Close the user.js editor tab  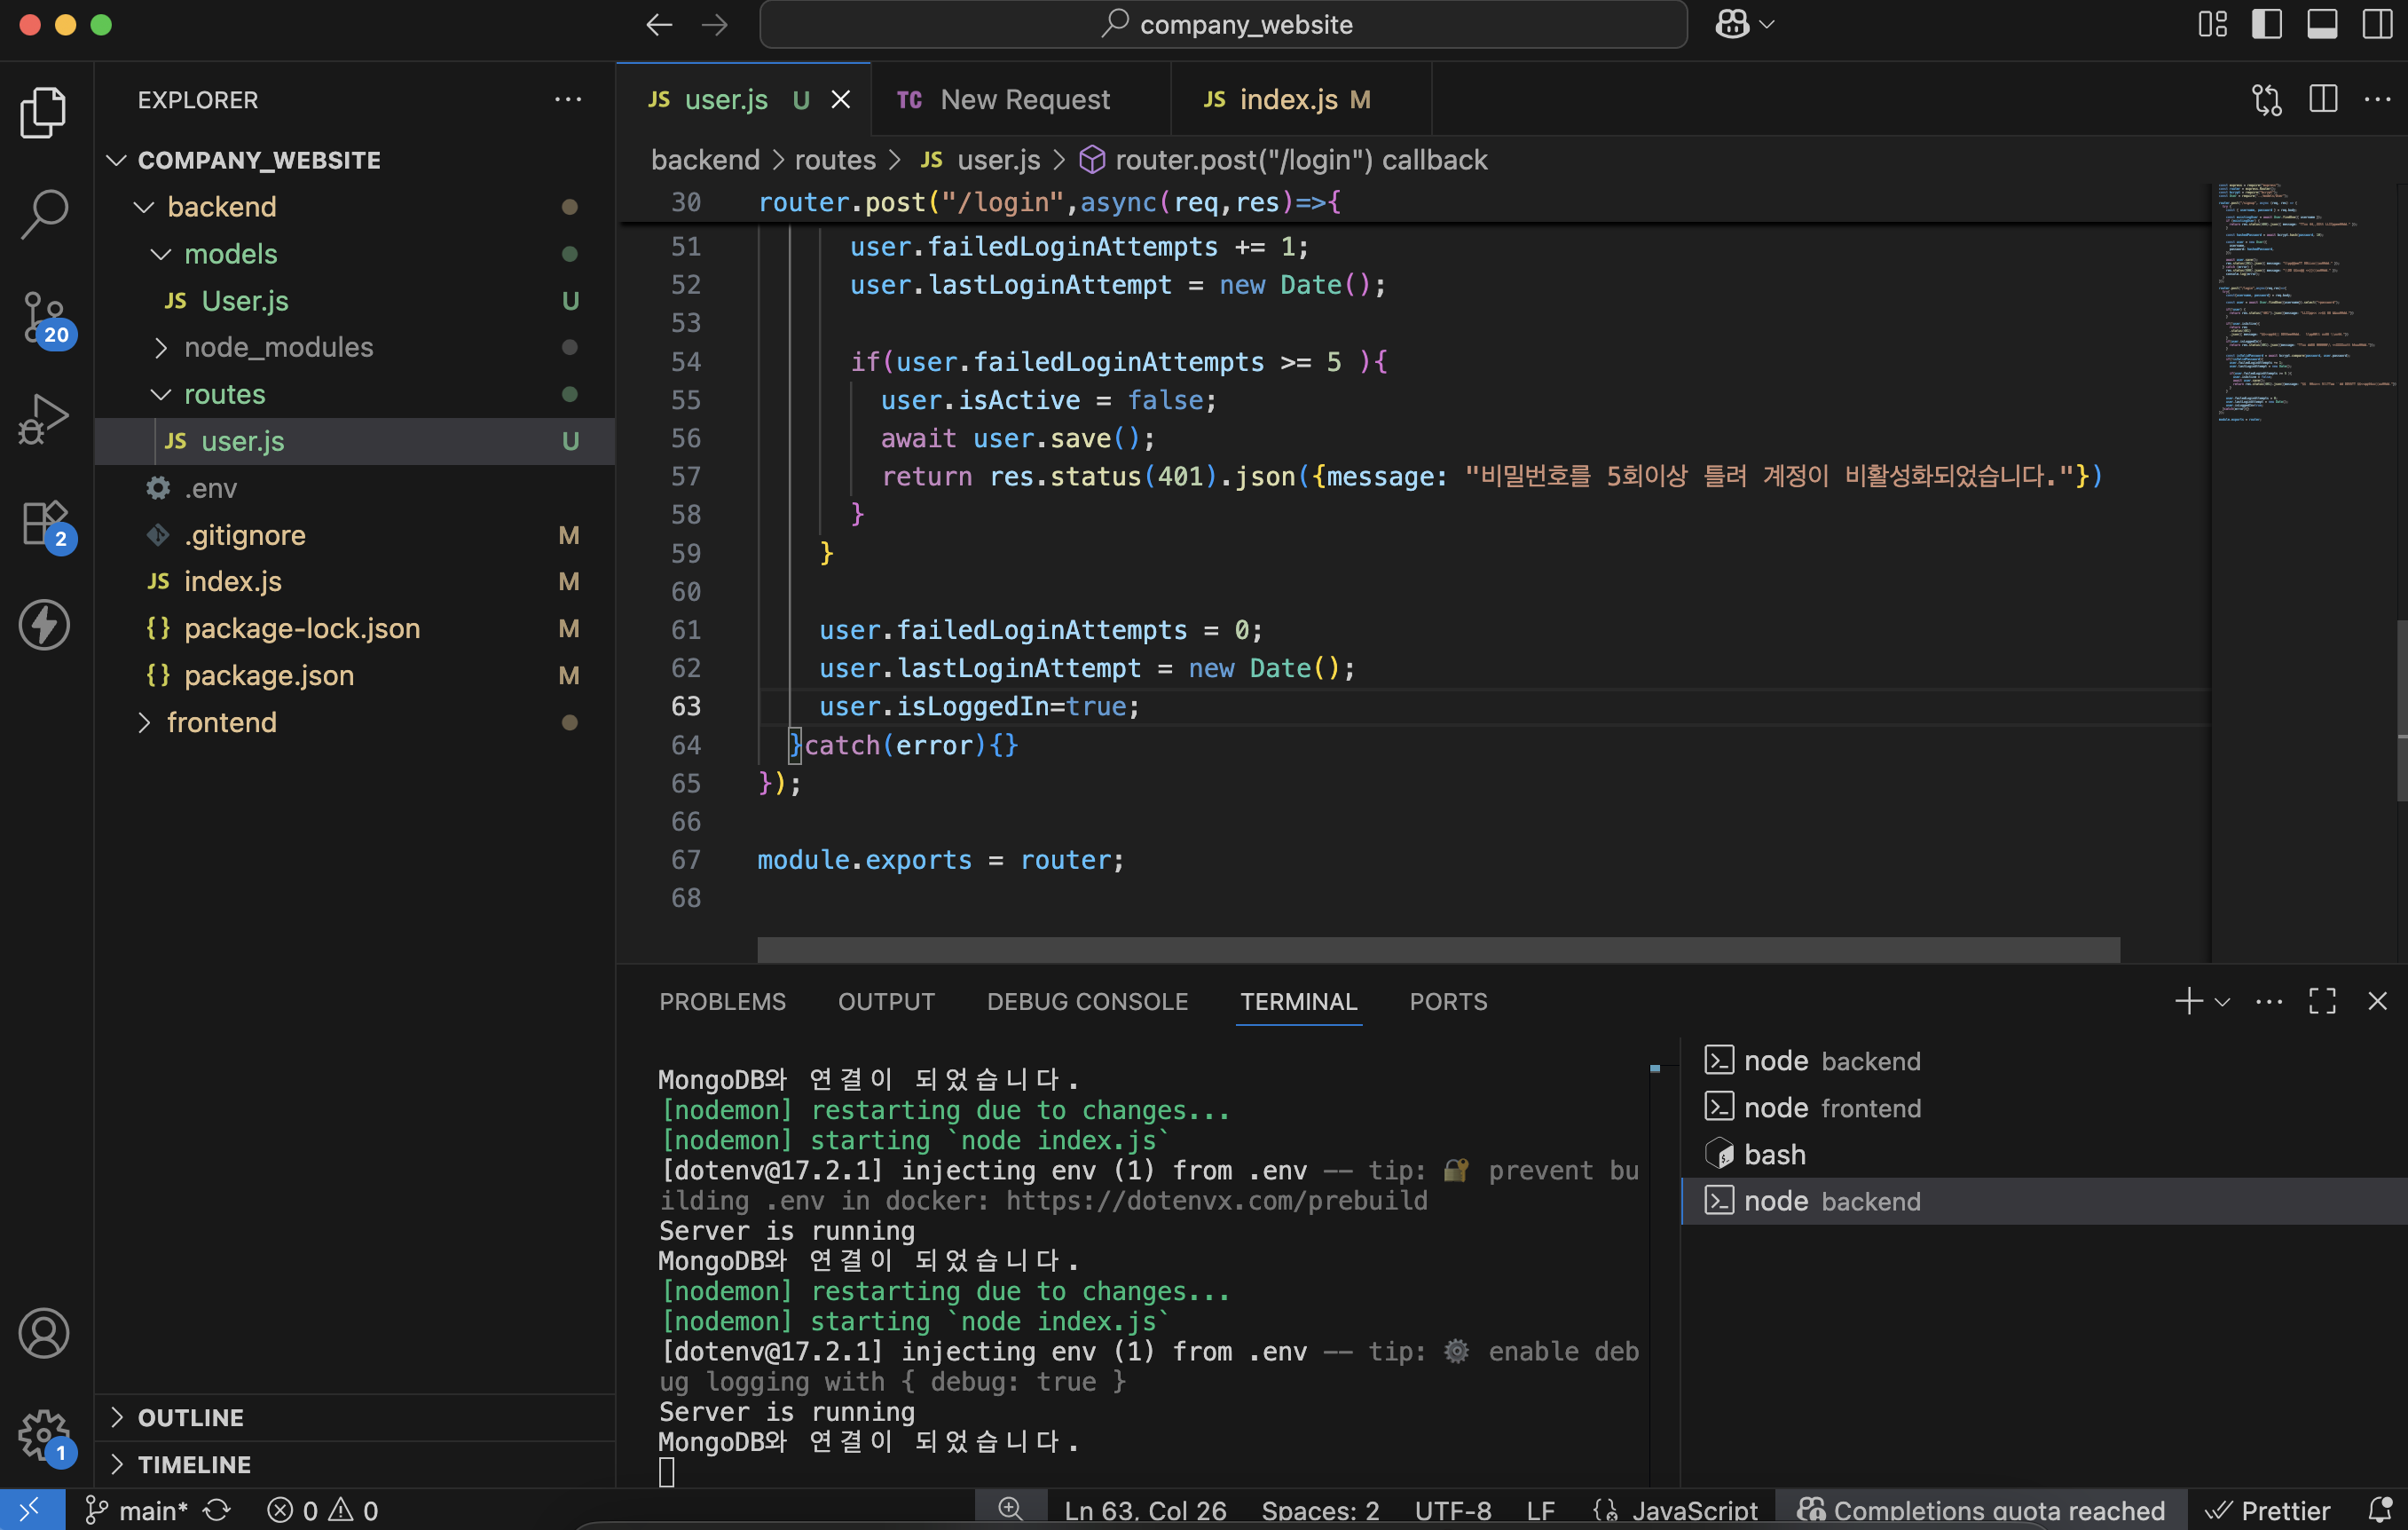click(x=841, y=99)
